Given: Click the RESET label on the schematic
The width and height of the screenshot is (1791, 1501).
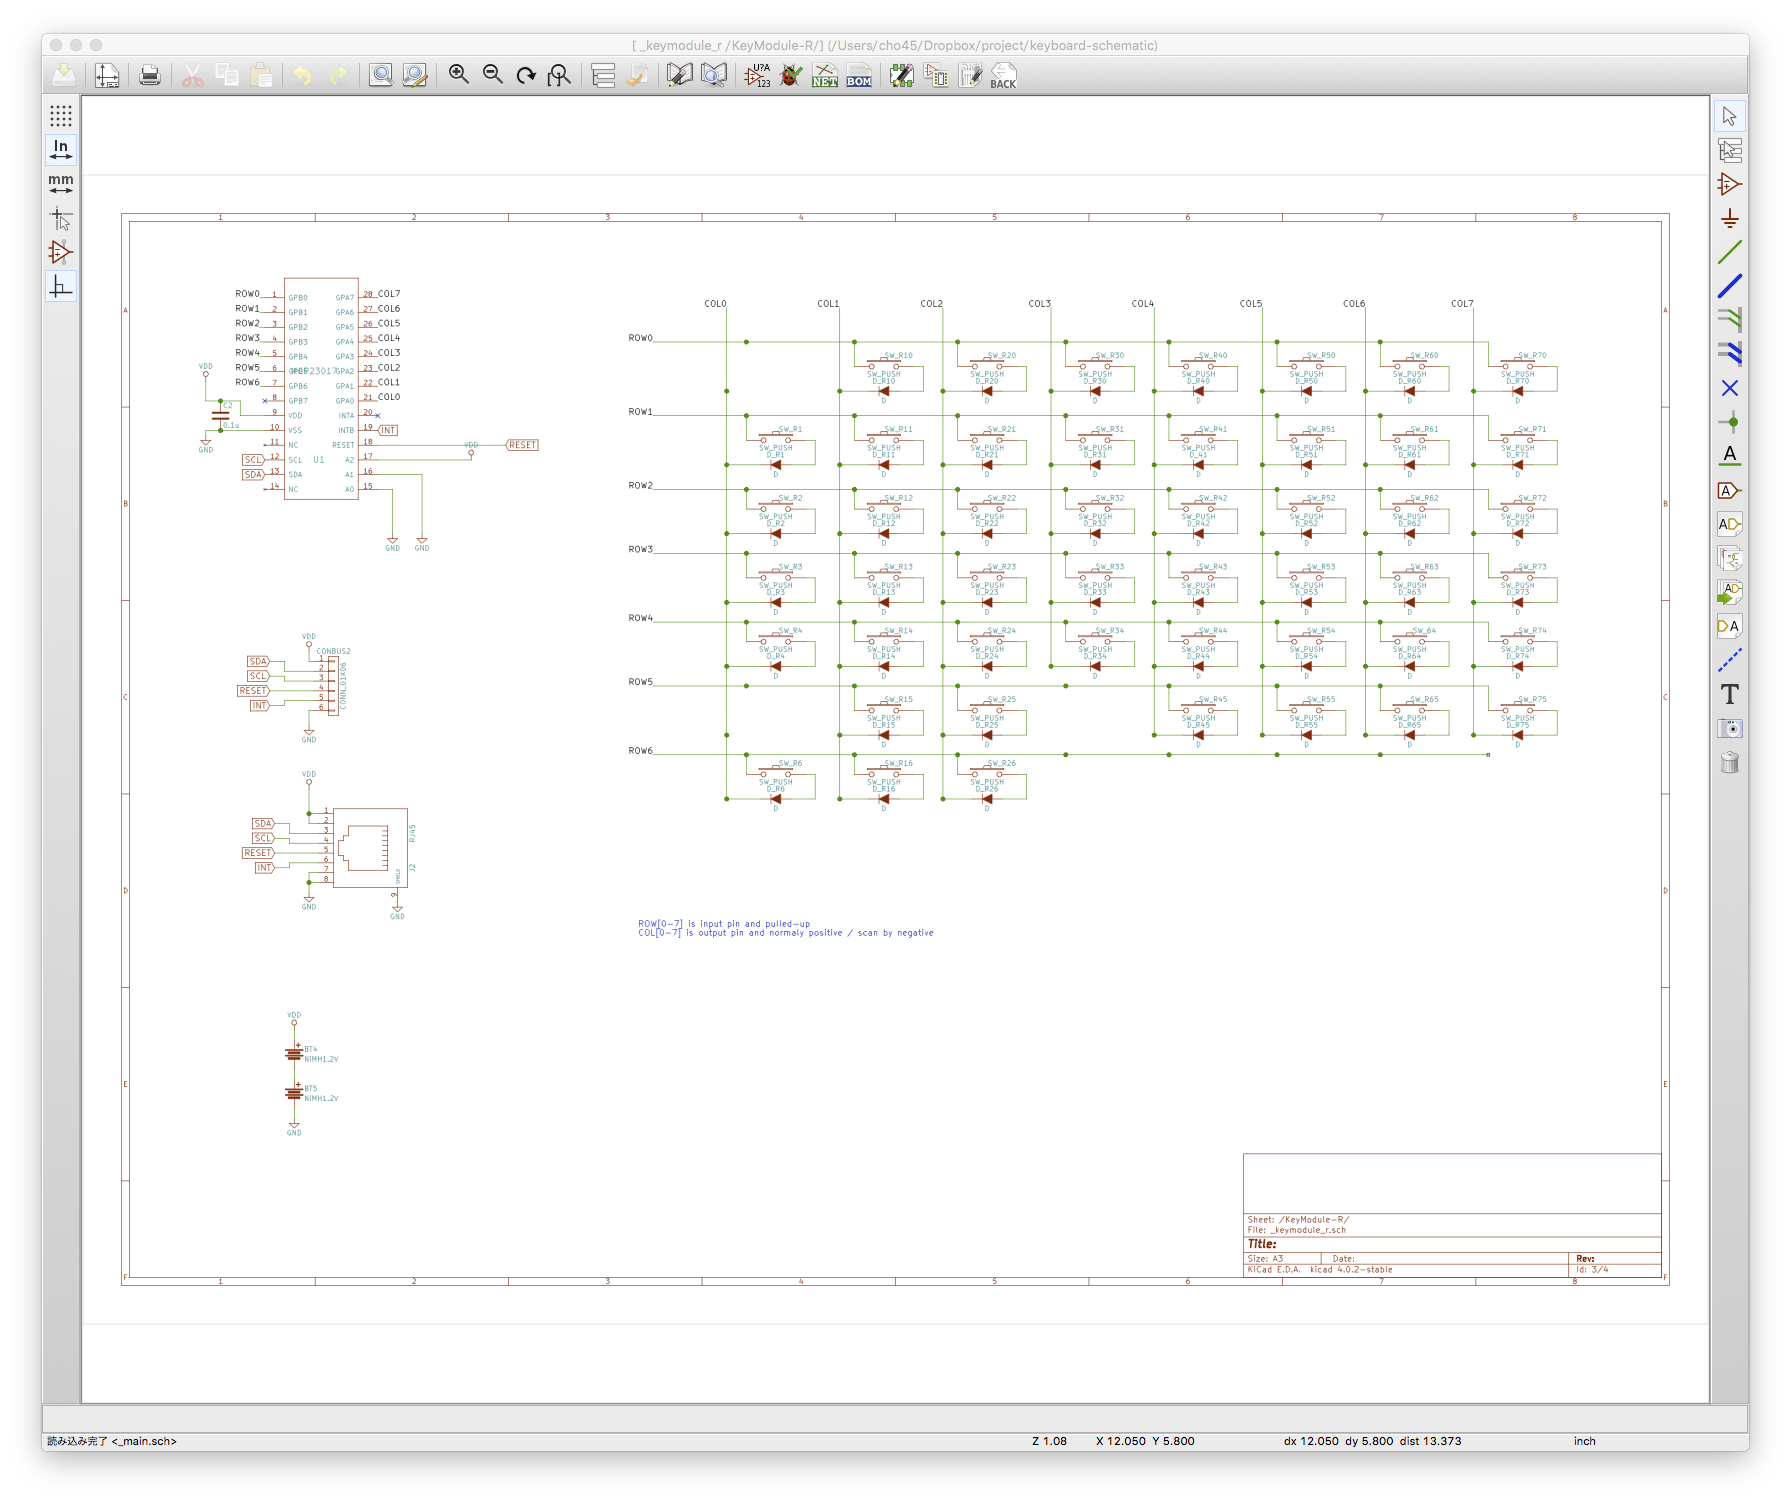Looking at the screenshot, I should (x=522, y=445).
